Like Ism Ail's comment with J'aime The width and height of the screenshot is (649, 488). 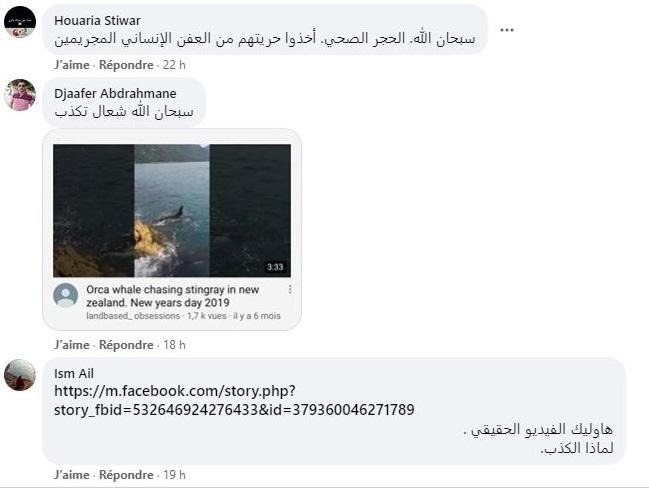click(x=72, y=475)
